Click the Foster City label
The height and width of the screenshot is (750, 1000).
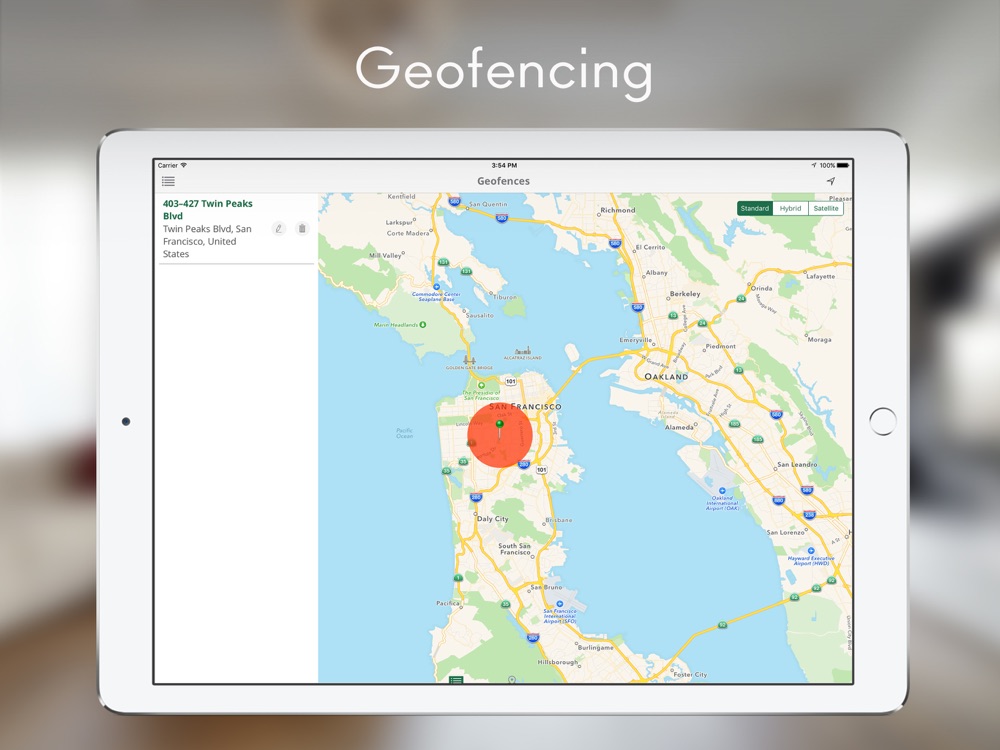pyautogui.click(x=691, y=674)
